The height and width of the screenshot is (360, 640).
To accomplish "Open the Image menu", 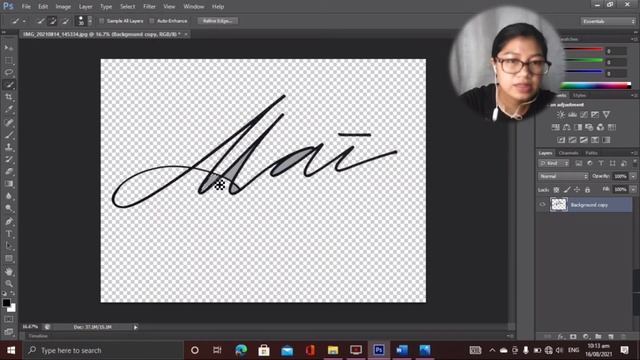I will pyautogui.click(x=63, y=7).
